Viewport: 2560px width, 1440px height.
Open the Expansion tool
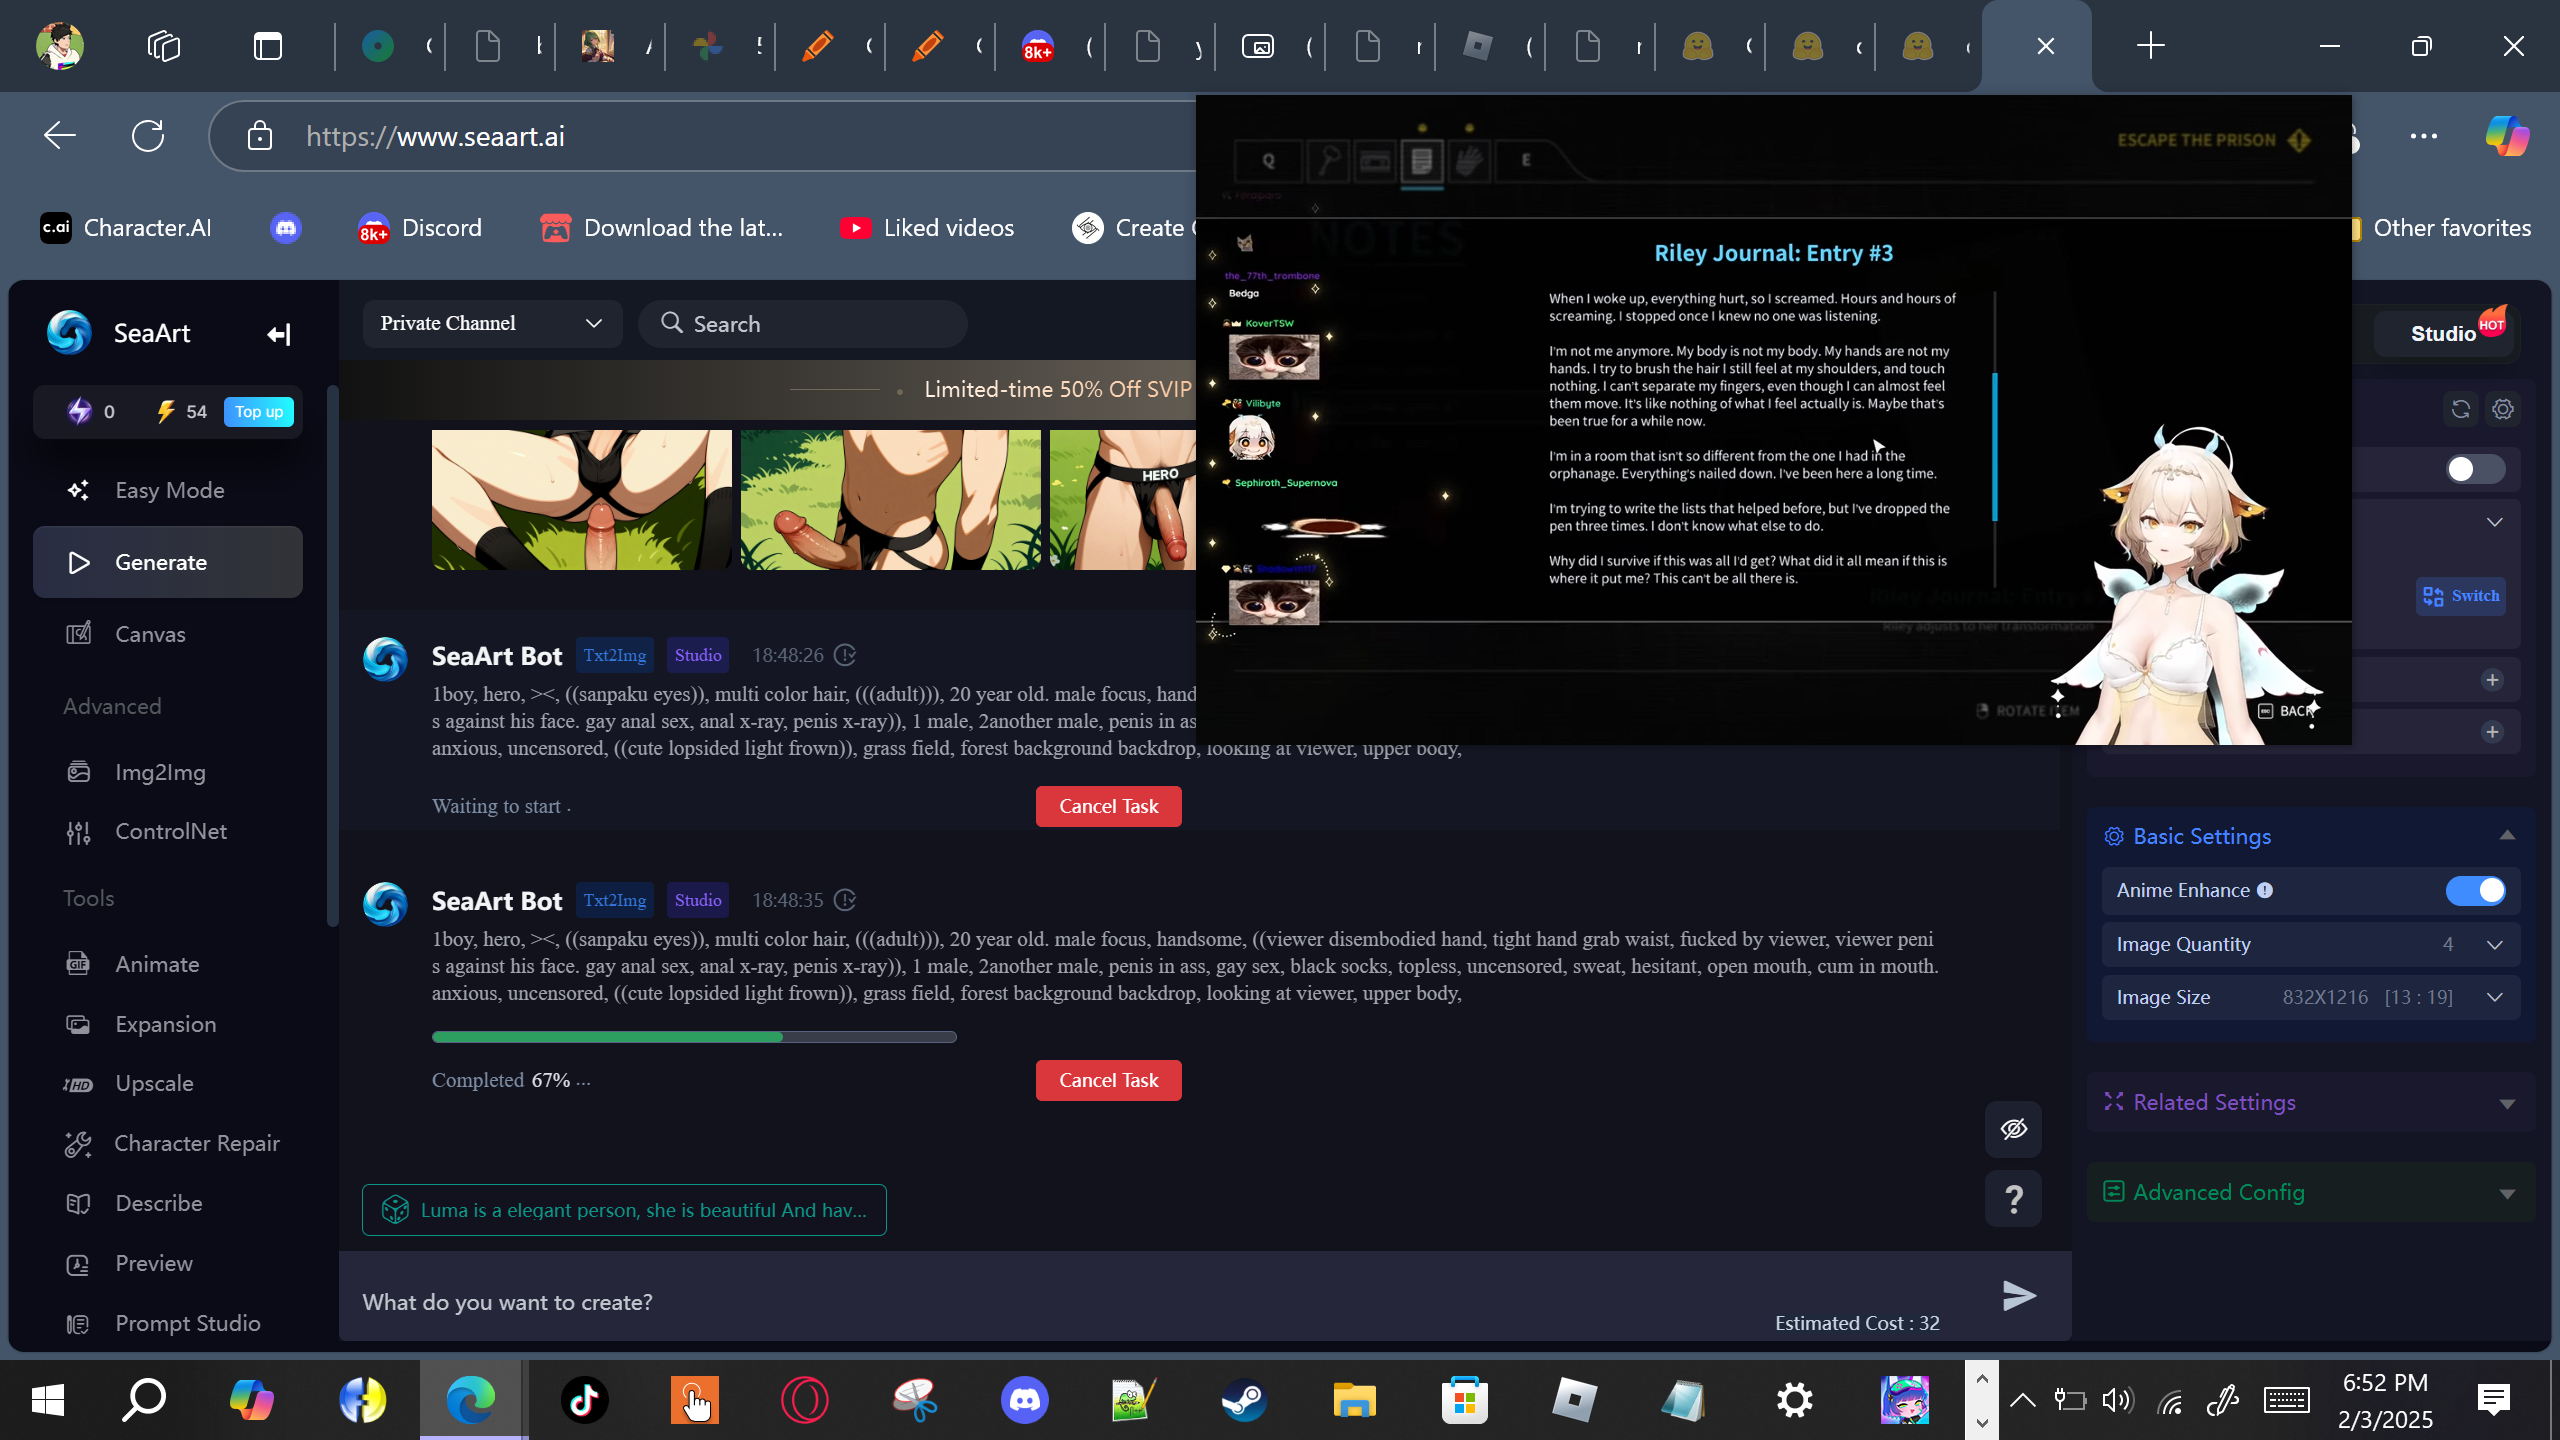[168, 1024]
